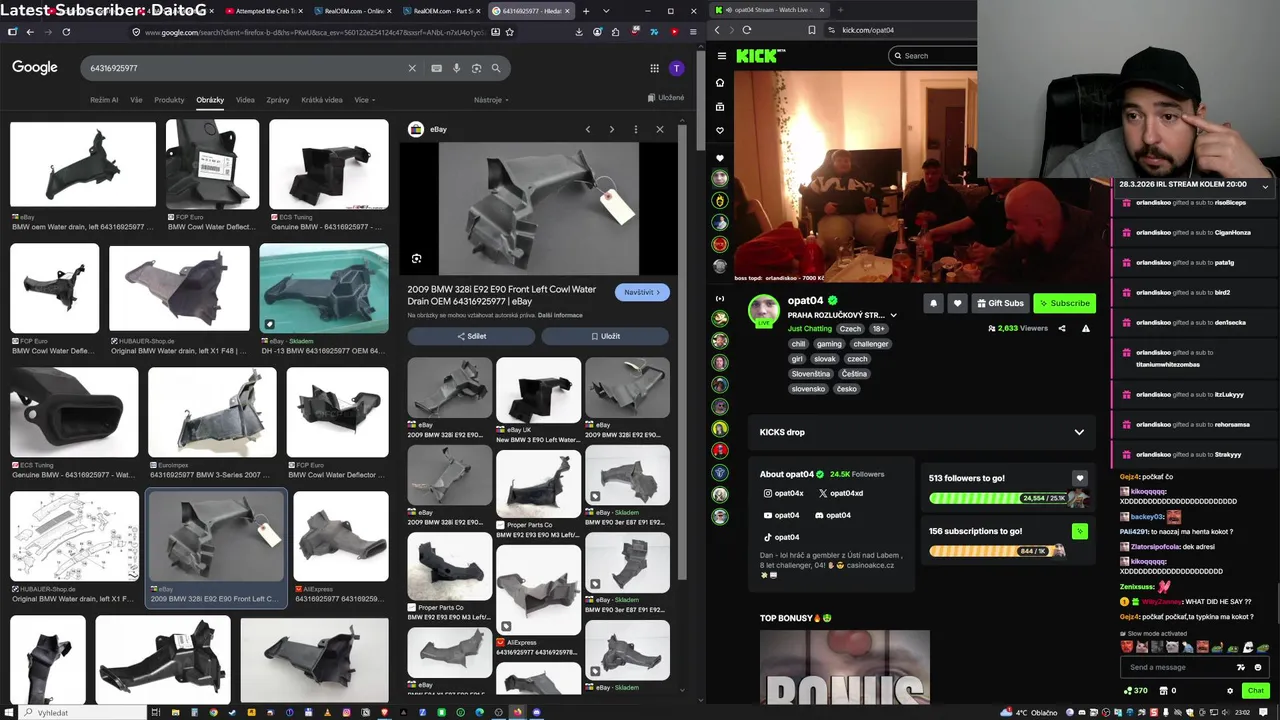The height and width of the screenshot is (720, 1280).
Task: Open chat settings gear icon
Action: point(1230,690)
